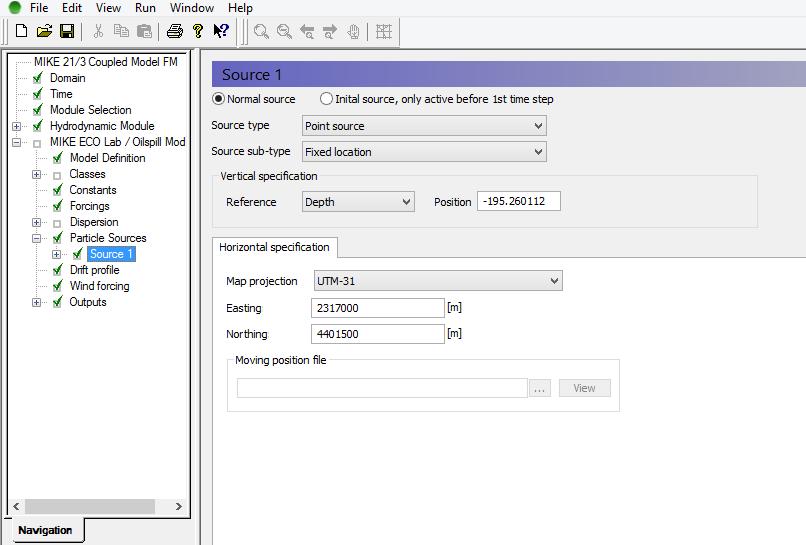
Task: Open the Help menu
Action: click(241, 8)
